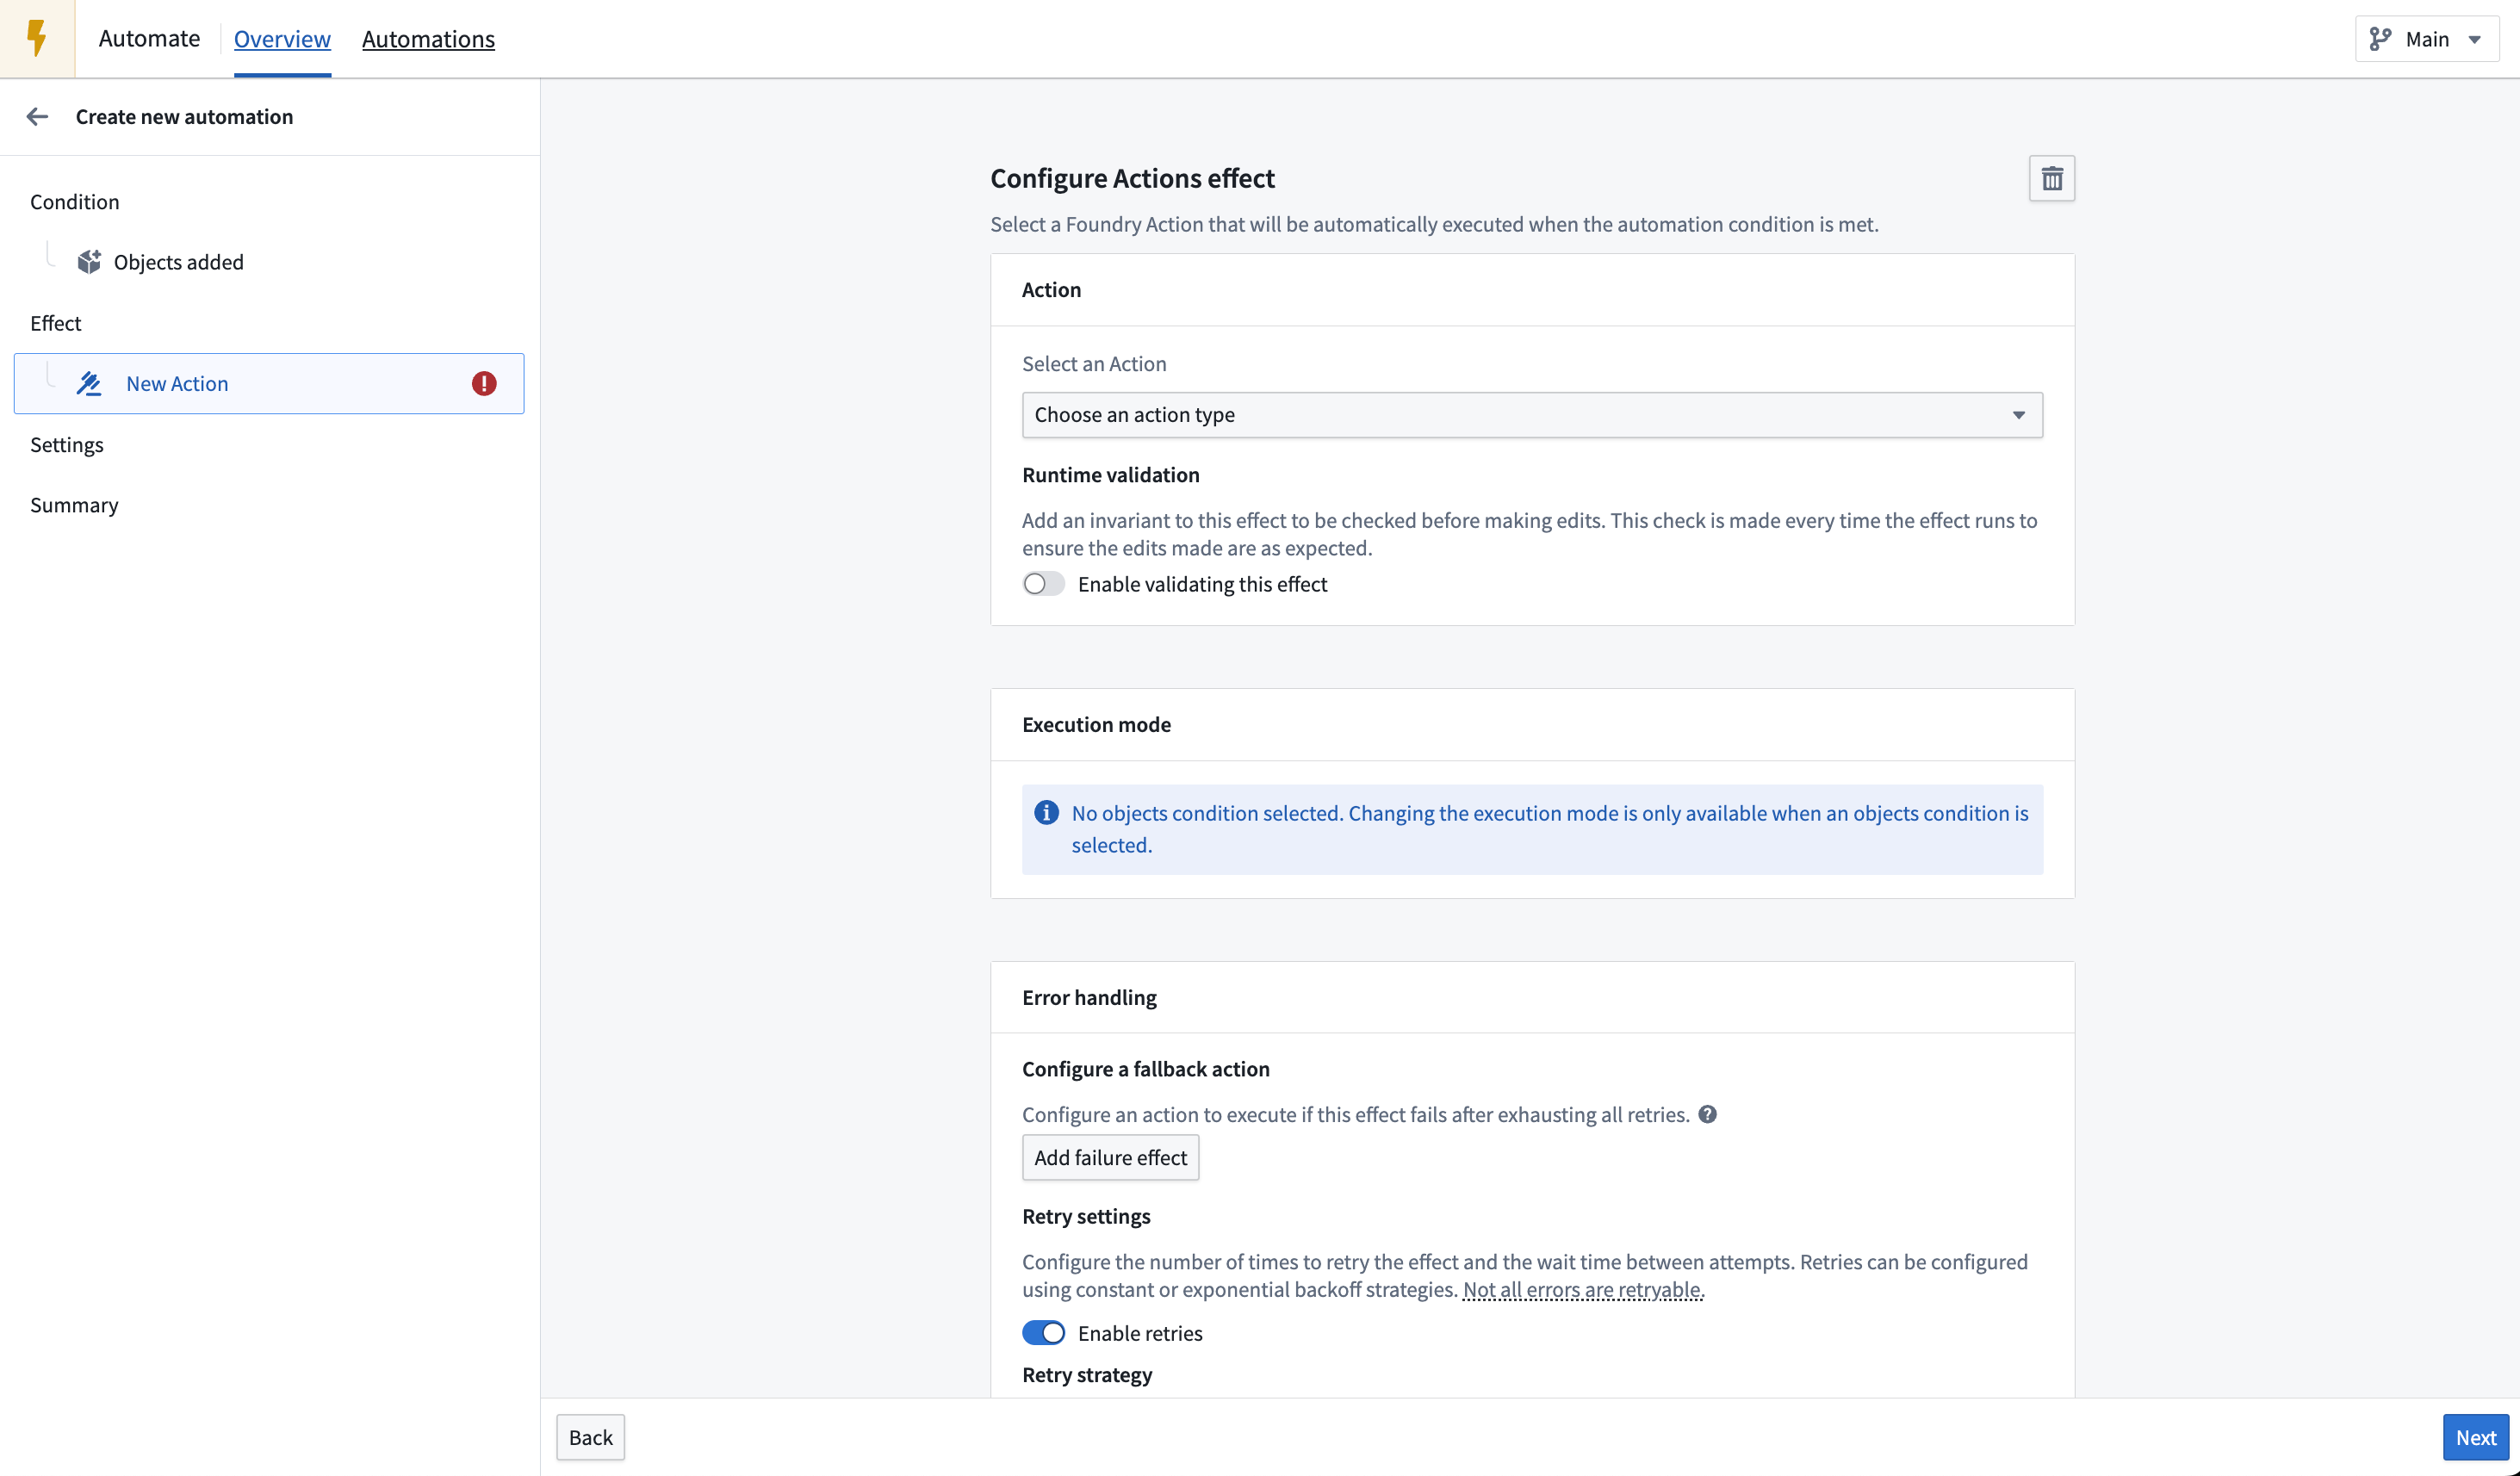Image resolution: width=2520 pixels, height=1476 pixels.
Task: Open the Choose an action type dropdown
Action: (1532, 415)
